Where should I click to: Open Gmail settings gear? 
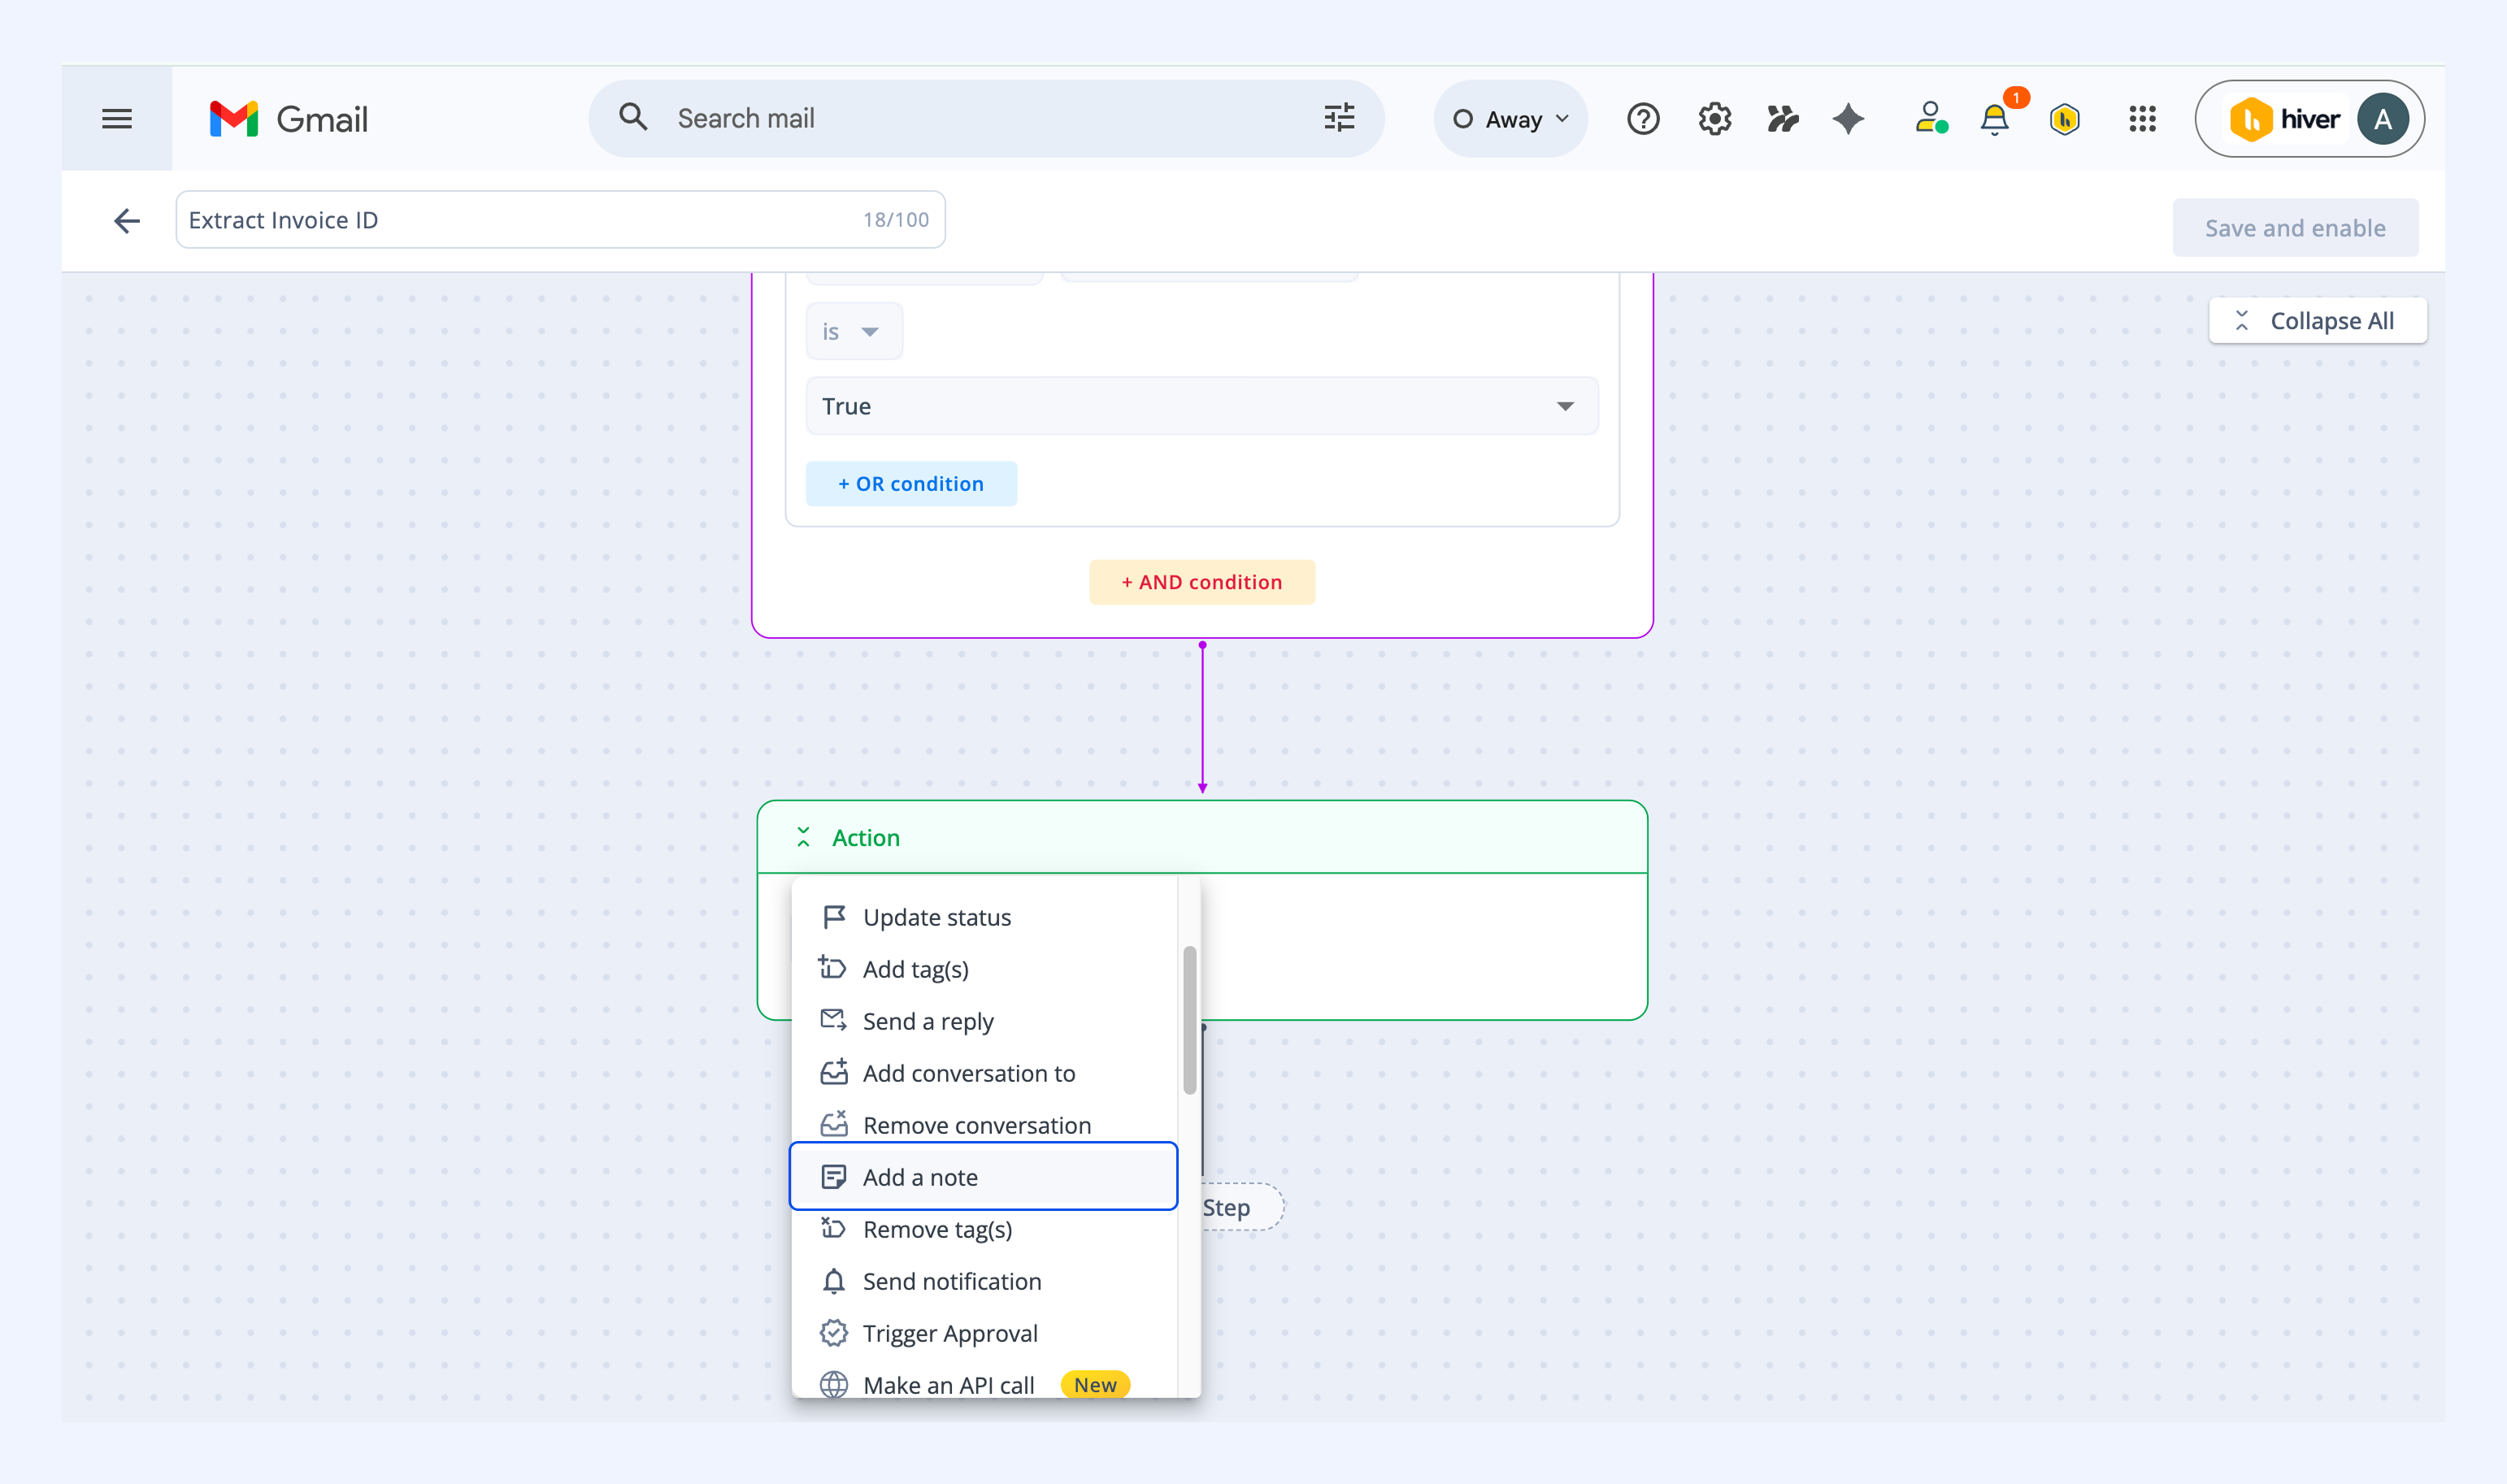(1714, 119)
